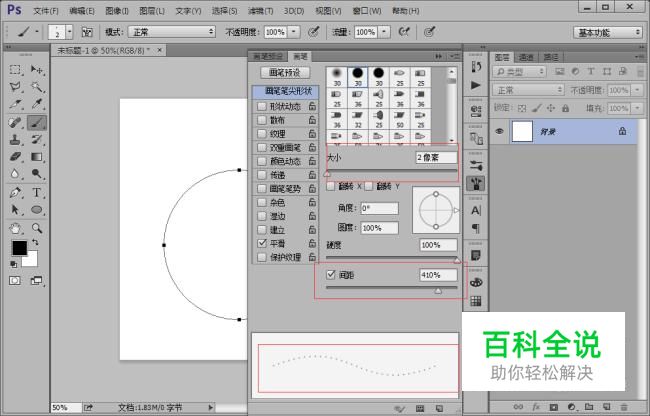Image resolution: width=650 pixels, height=416 pixels.
Task: Enable airbrush-style build-up icon
Action: (404, 31)
